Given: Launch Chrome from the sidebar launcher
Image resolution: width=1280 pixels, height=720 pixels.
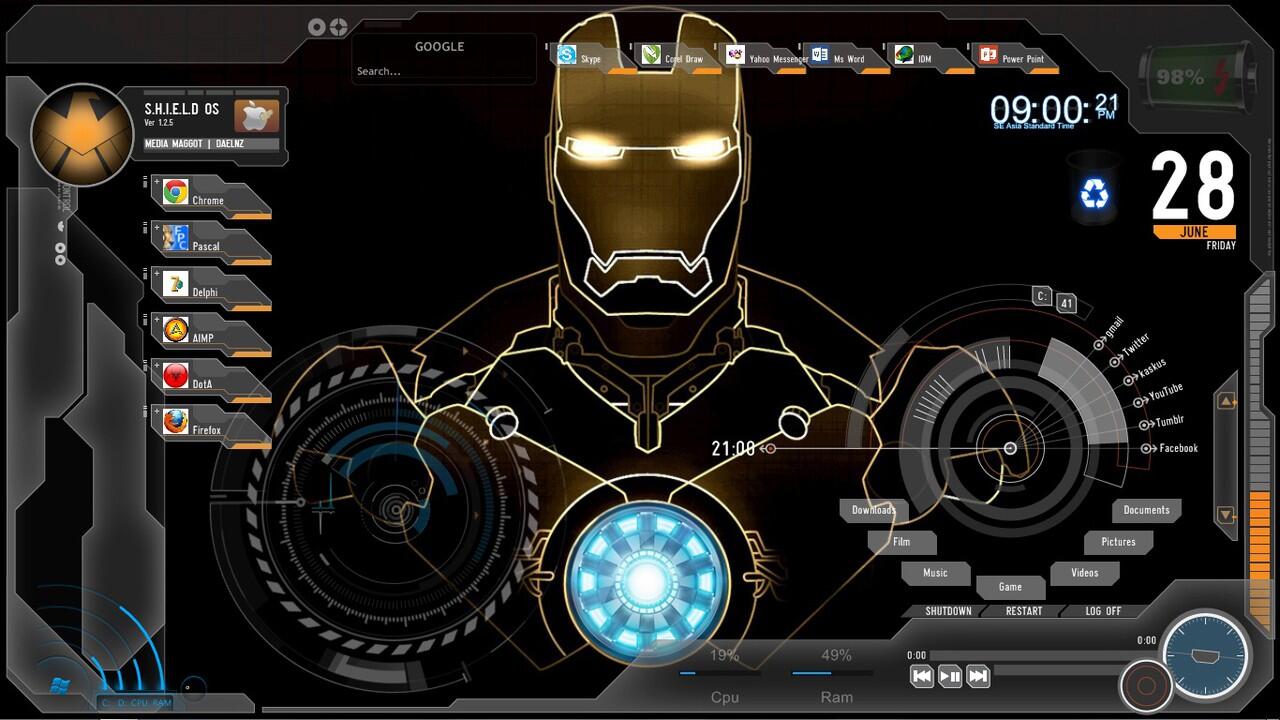Looking at the screenshot, I should (176, 192).
